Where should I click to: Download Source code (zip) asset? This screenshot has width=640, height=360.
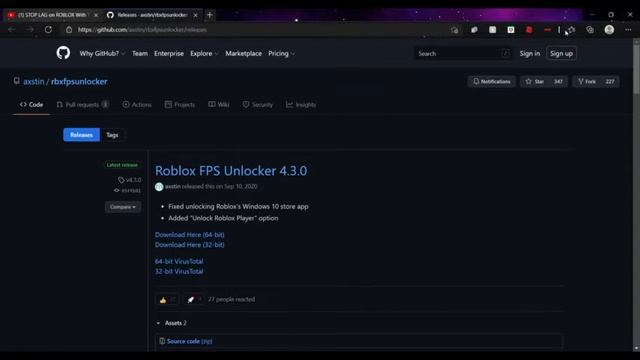189,341
